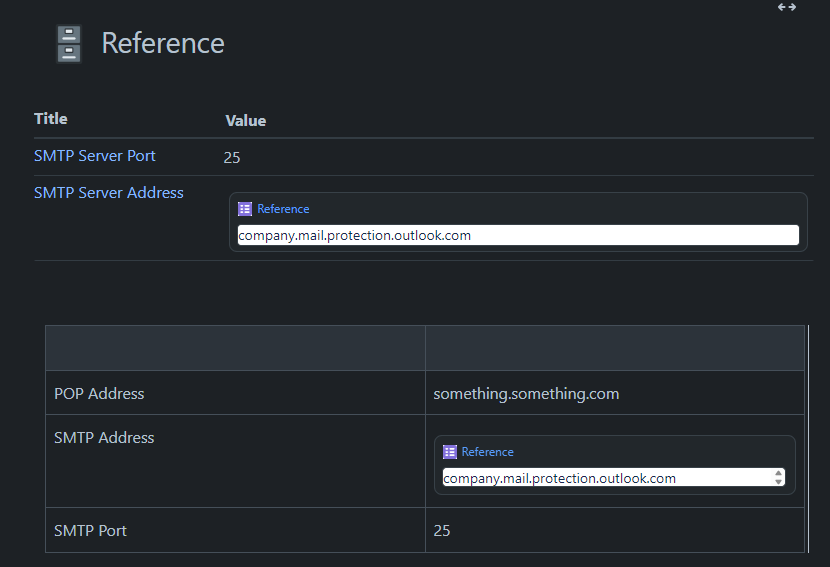Click the empty left header cell of lower table
This screenshot has height=567, width=830.
point(235,348)
